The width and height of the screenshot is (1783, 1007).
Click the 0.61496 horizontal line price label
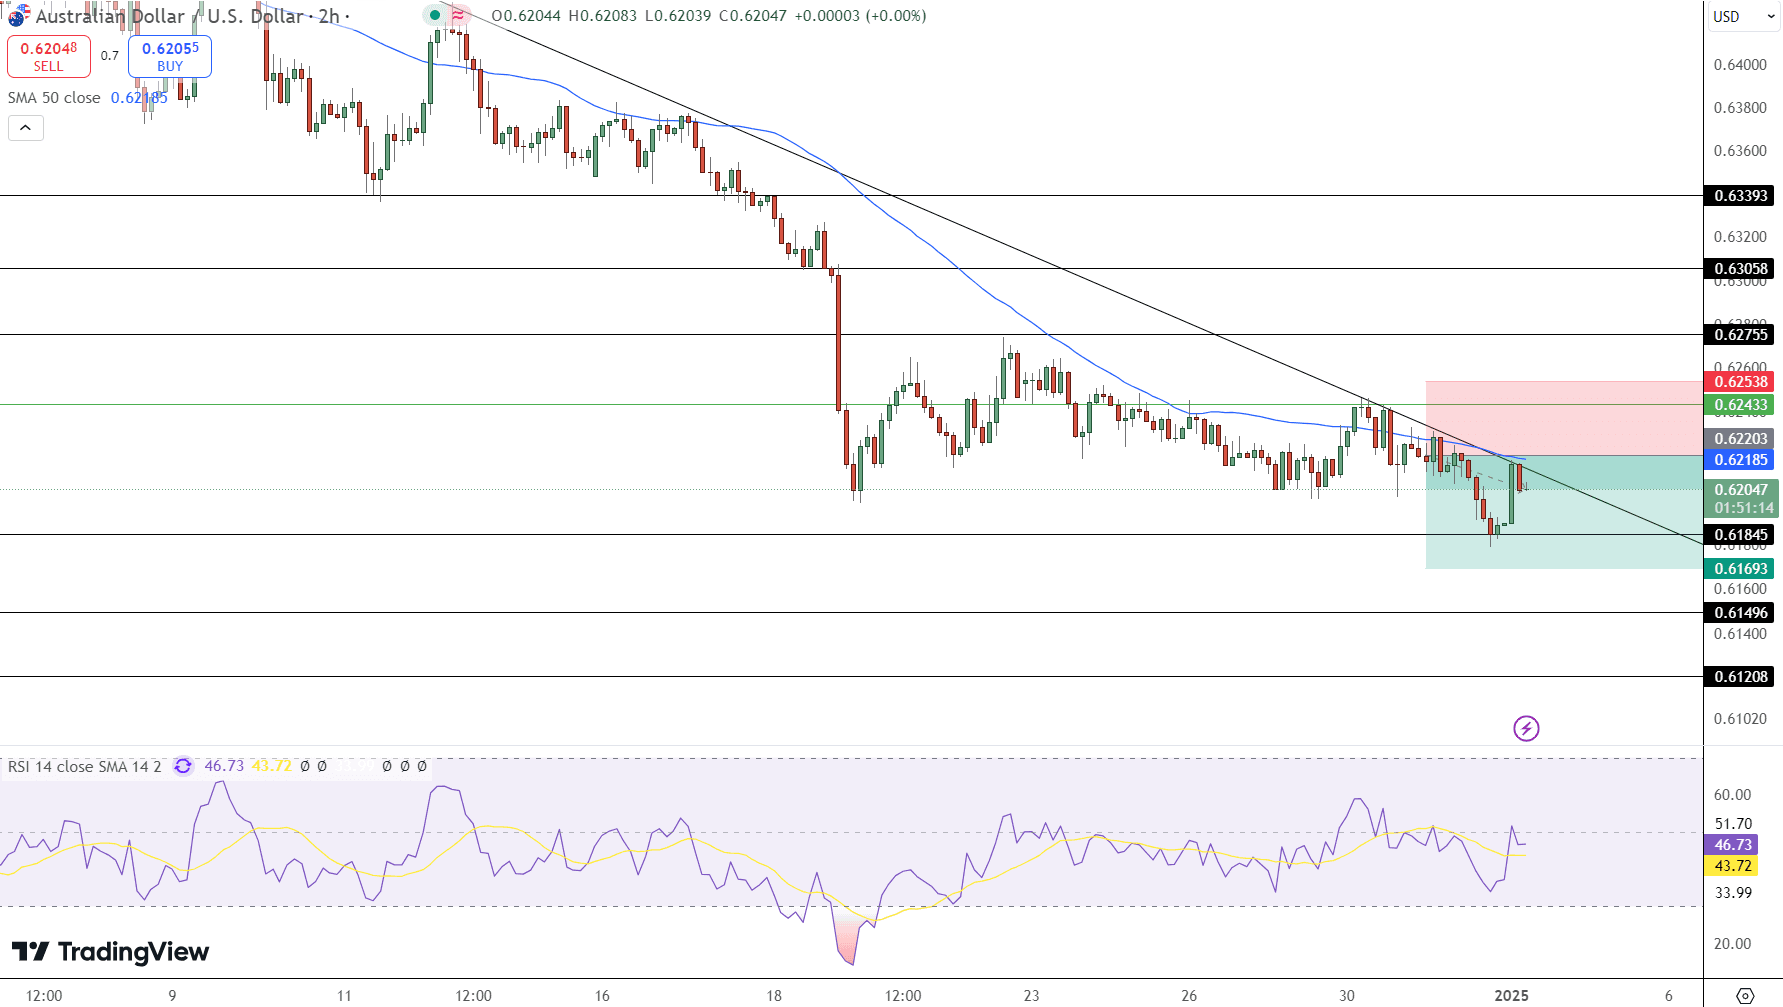click(1741, 613)
